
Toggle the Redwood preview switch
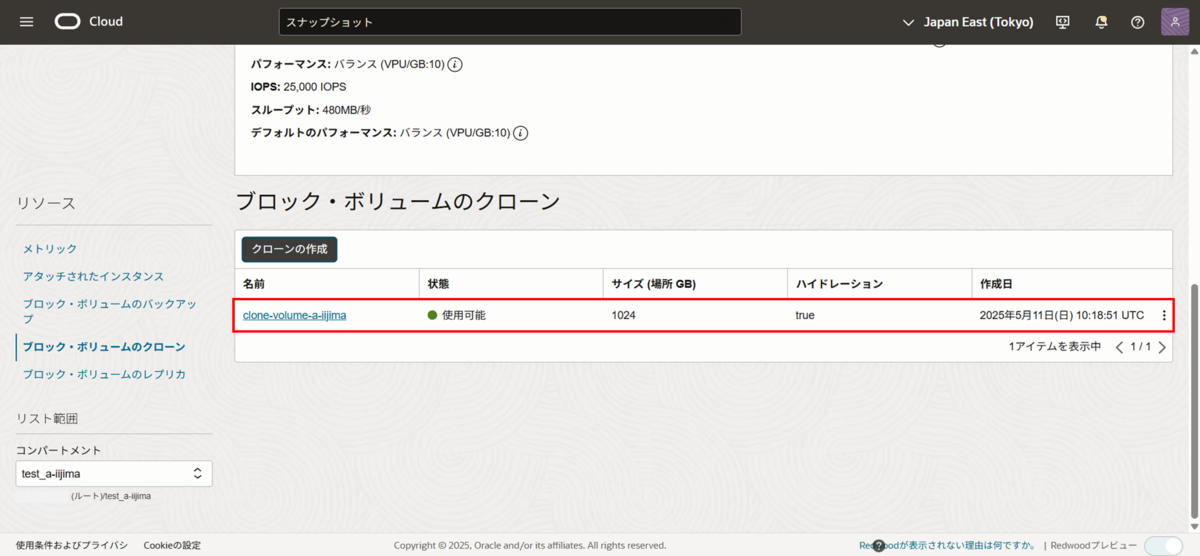pos(1163,546)
